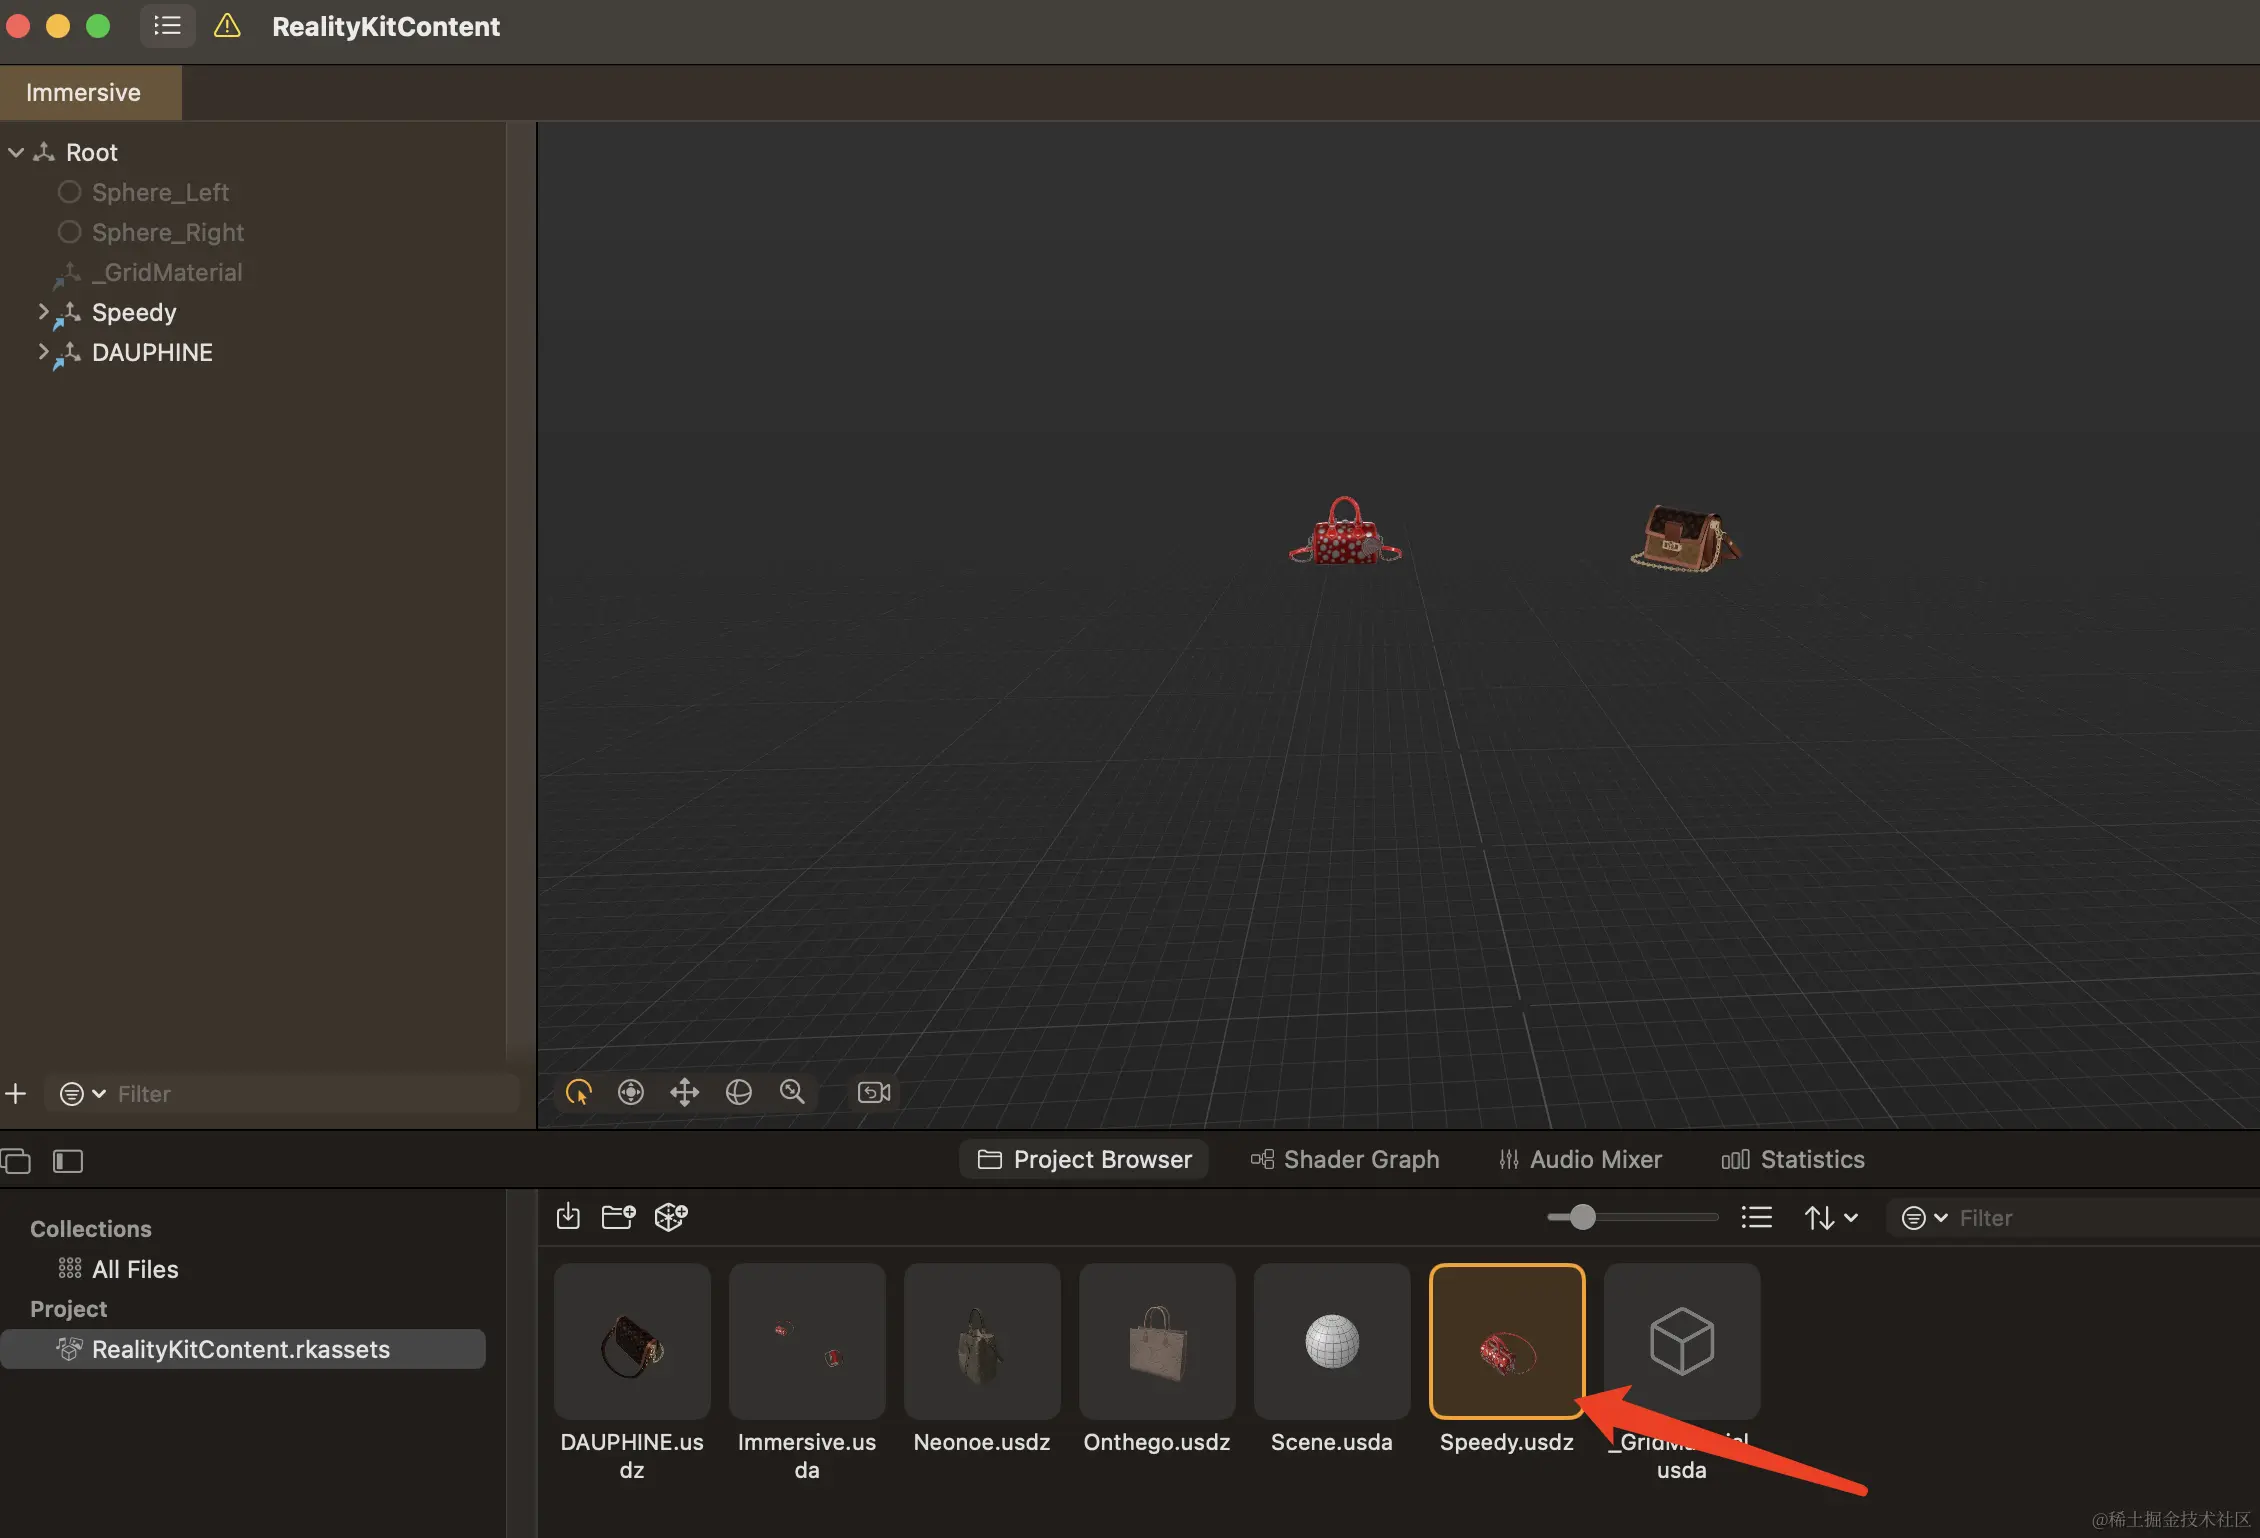Select the Neonoe.usdz thumbnail
This screenshot has height=1538, width=2260.
981,1341
